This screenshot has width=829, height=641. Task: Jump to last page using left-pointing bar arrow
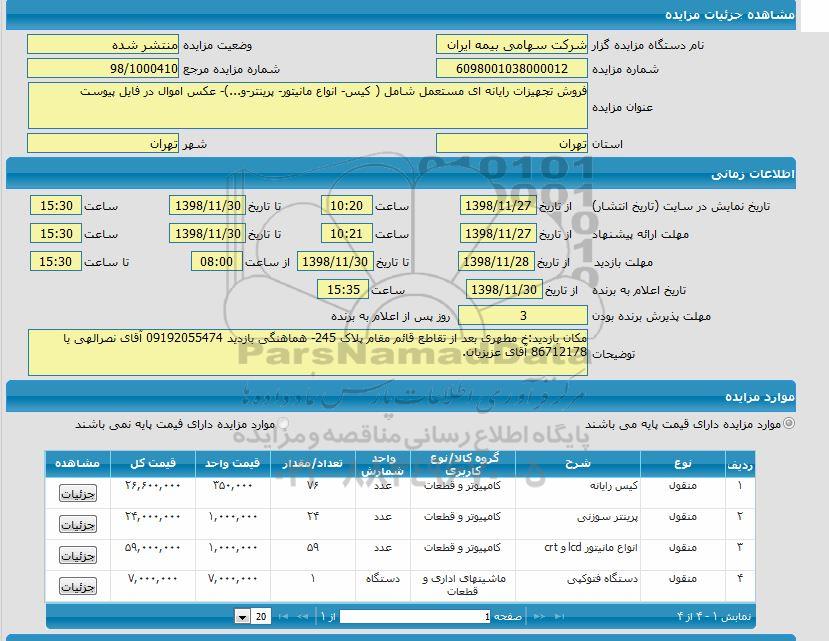coord(283,617)
